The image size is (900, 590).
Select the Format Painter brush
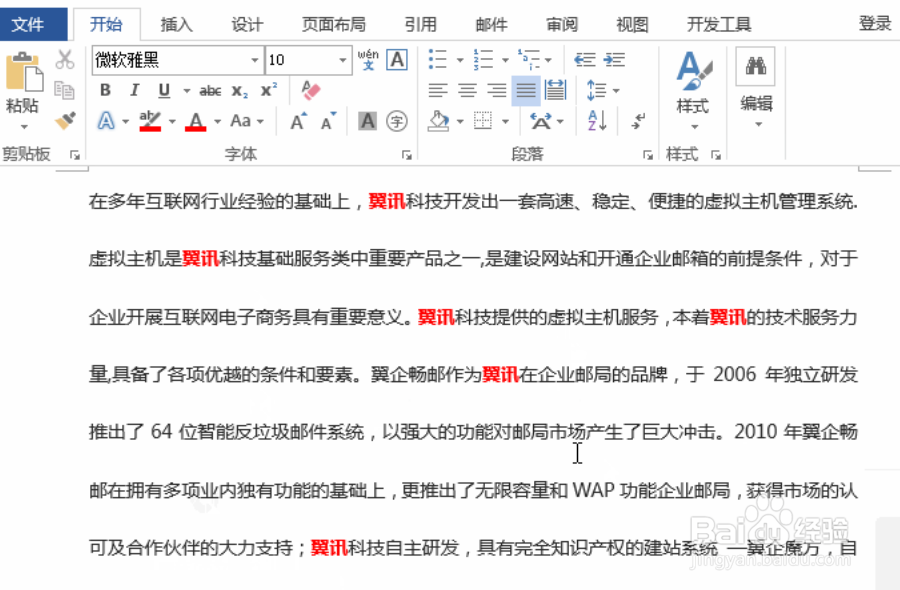click(65, 121)
